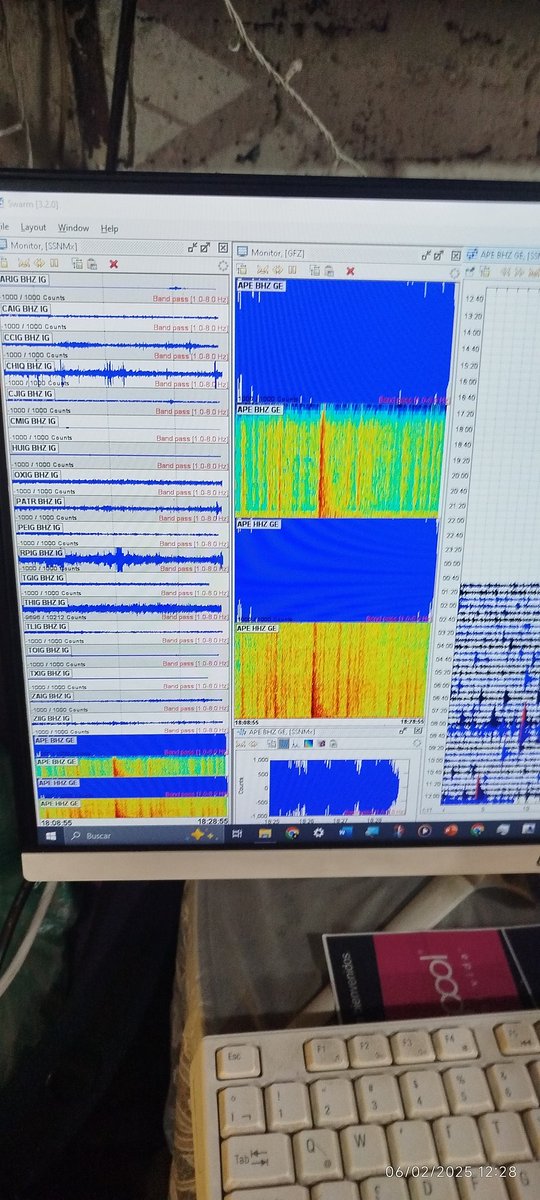Select the TGIG BHZ IG channel label
This screenshot has width=540, height=1200.
tap(43, 578)
